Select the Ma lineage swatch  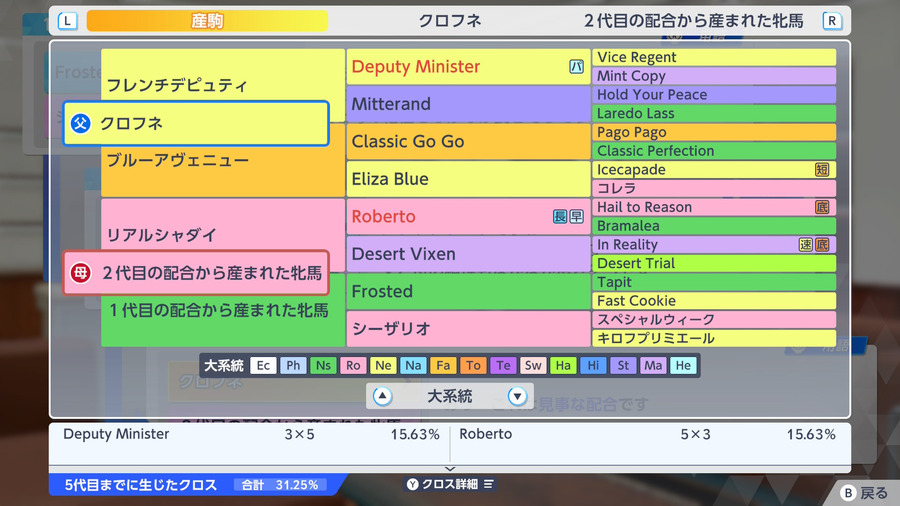click(653, 365)
